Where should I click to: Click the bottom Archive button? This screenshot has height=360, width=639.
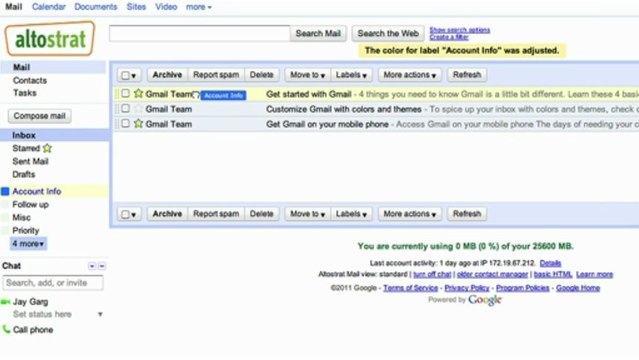[167, 214]
